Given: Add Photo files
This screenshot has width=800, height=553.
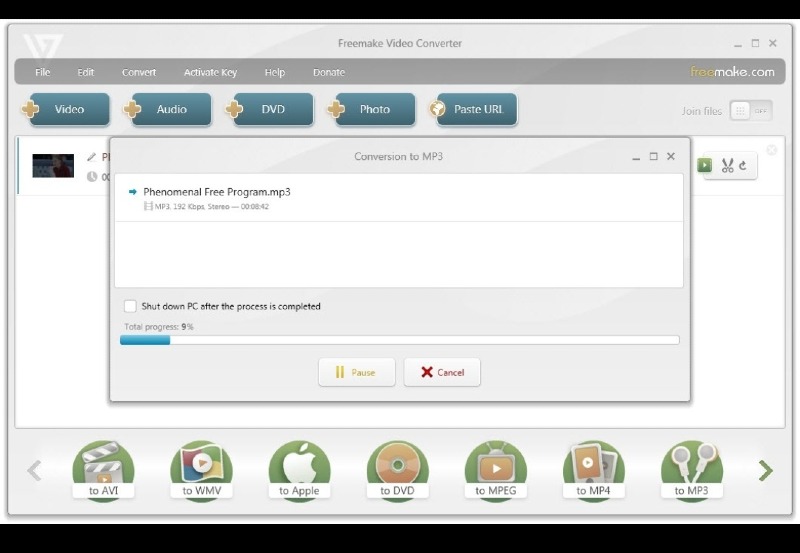Looking at the screenshot, I should (x=372, y=109).
